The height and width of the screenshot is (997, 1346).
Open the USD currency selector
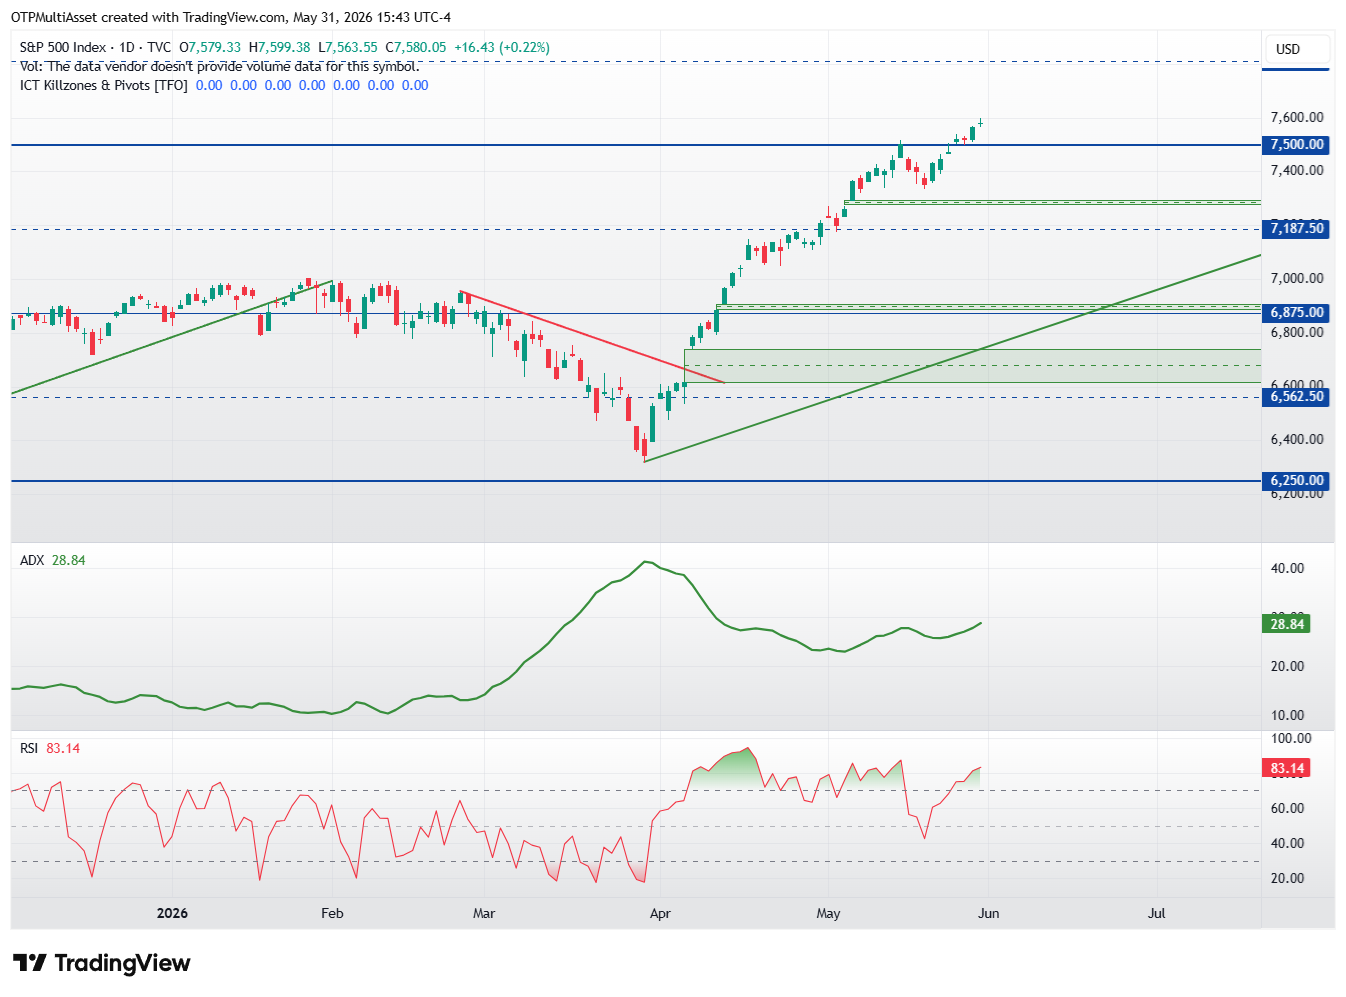point(1297,49)
